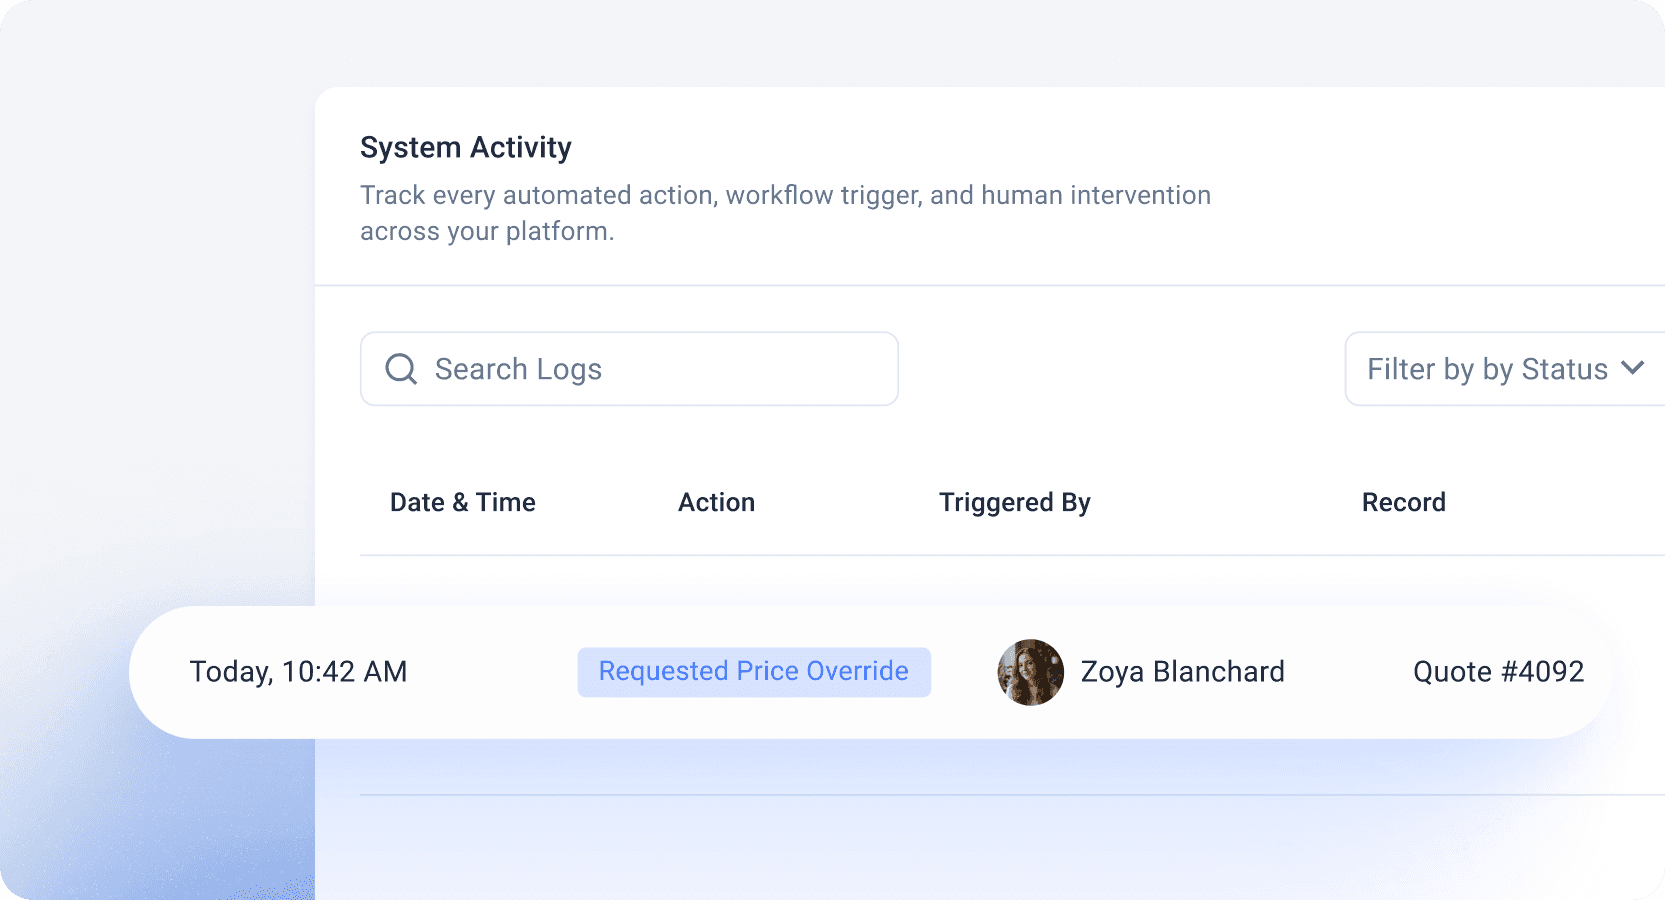1665x900 pixels.
Task: Click the Requested Price Override badge
Action: 754,672
